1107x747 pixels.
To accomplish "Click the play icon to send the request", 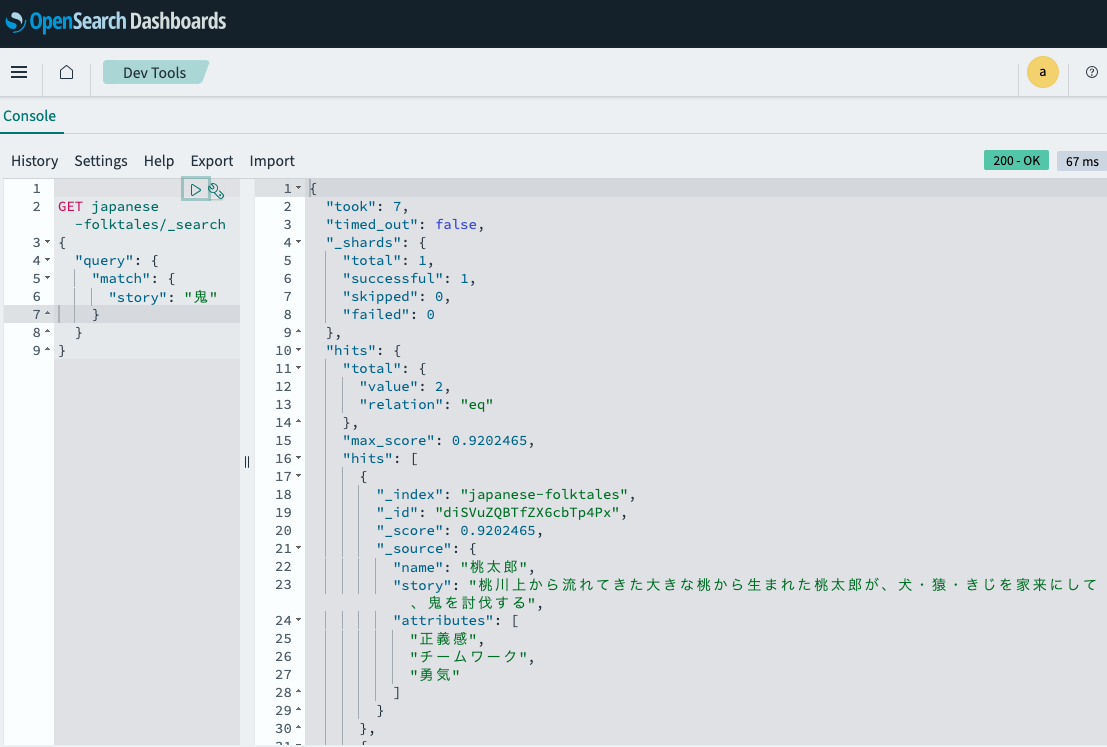I will pos(196,188).
